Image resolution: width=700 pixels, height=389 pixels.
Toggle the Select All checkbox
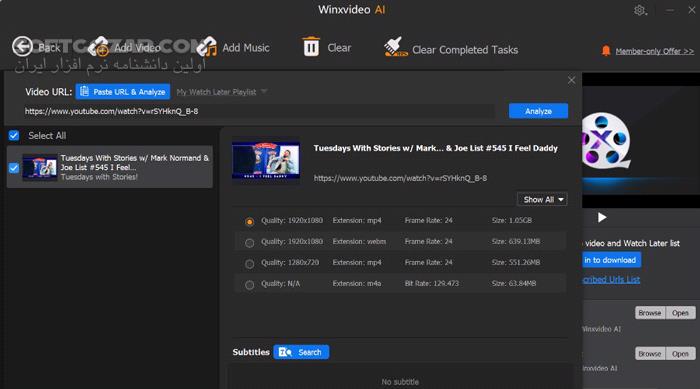[14, 135]
